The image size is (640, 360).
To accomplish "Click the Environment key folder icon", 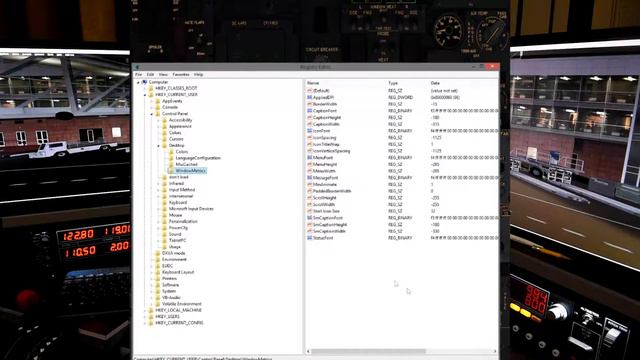I will coord(158,260).
